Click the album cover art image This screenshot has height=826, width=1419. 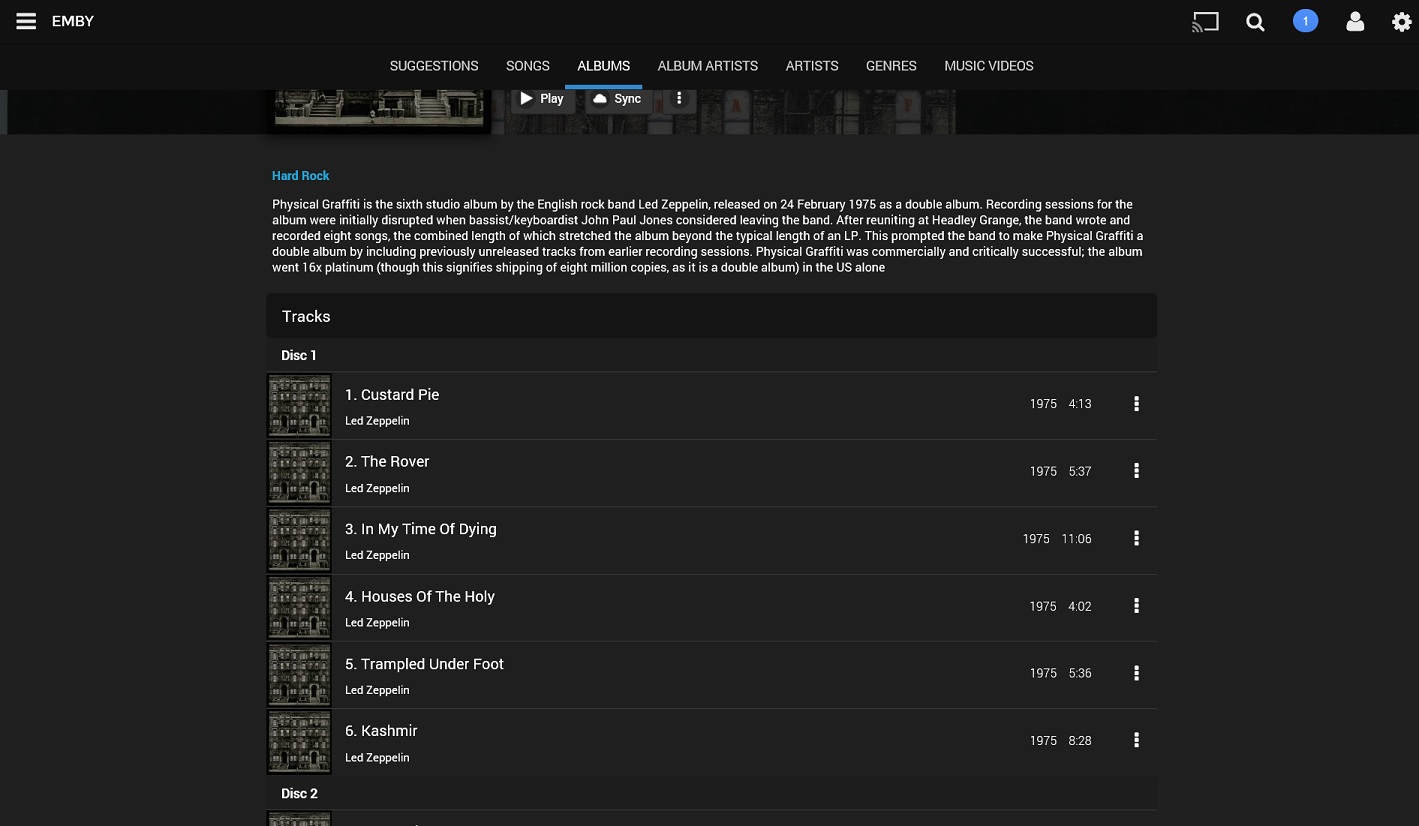(379, 108)
